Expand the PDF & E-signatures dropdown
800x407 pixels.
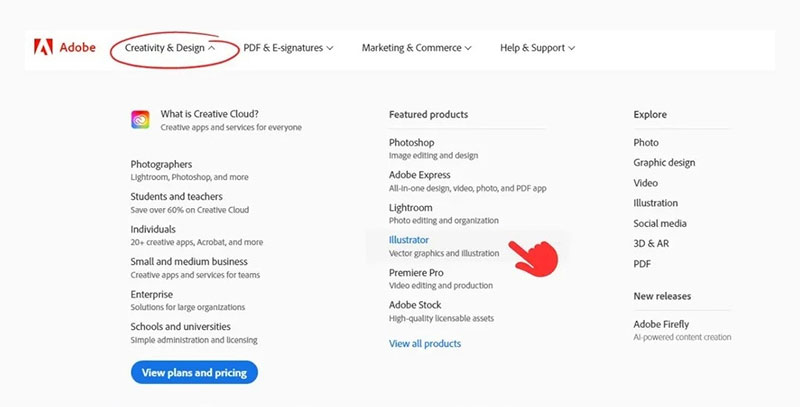[288, 48]
